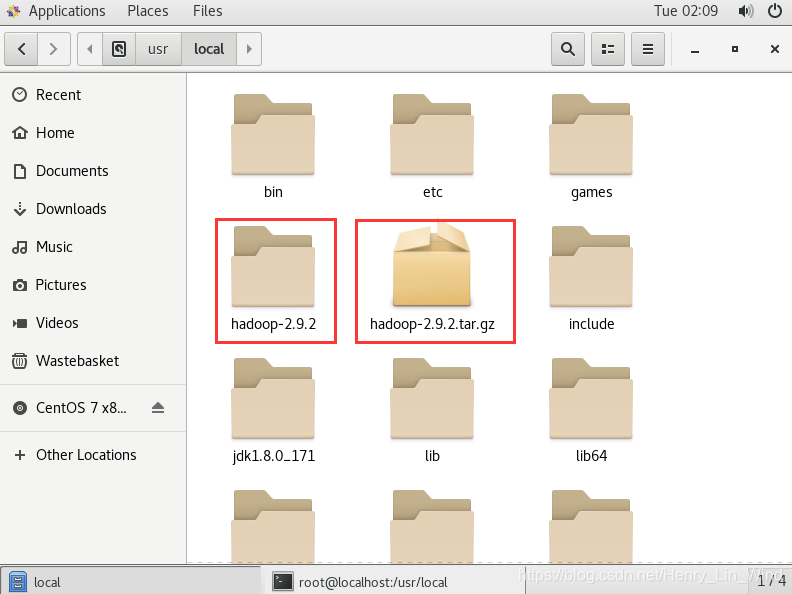Maximize the Files window
792x594 pixels.
tap(735, 50)
